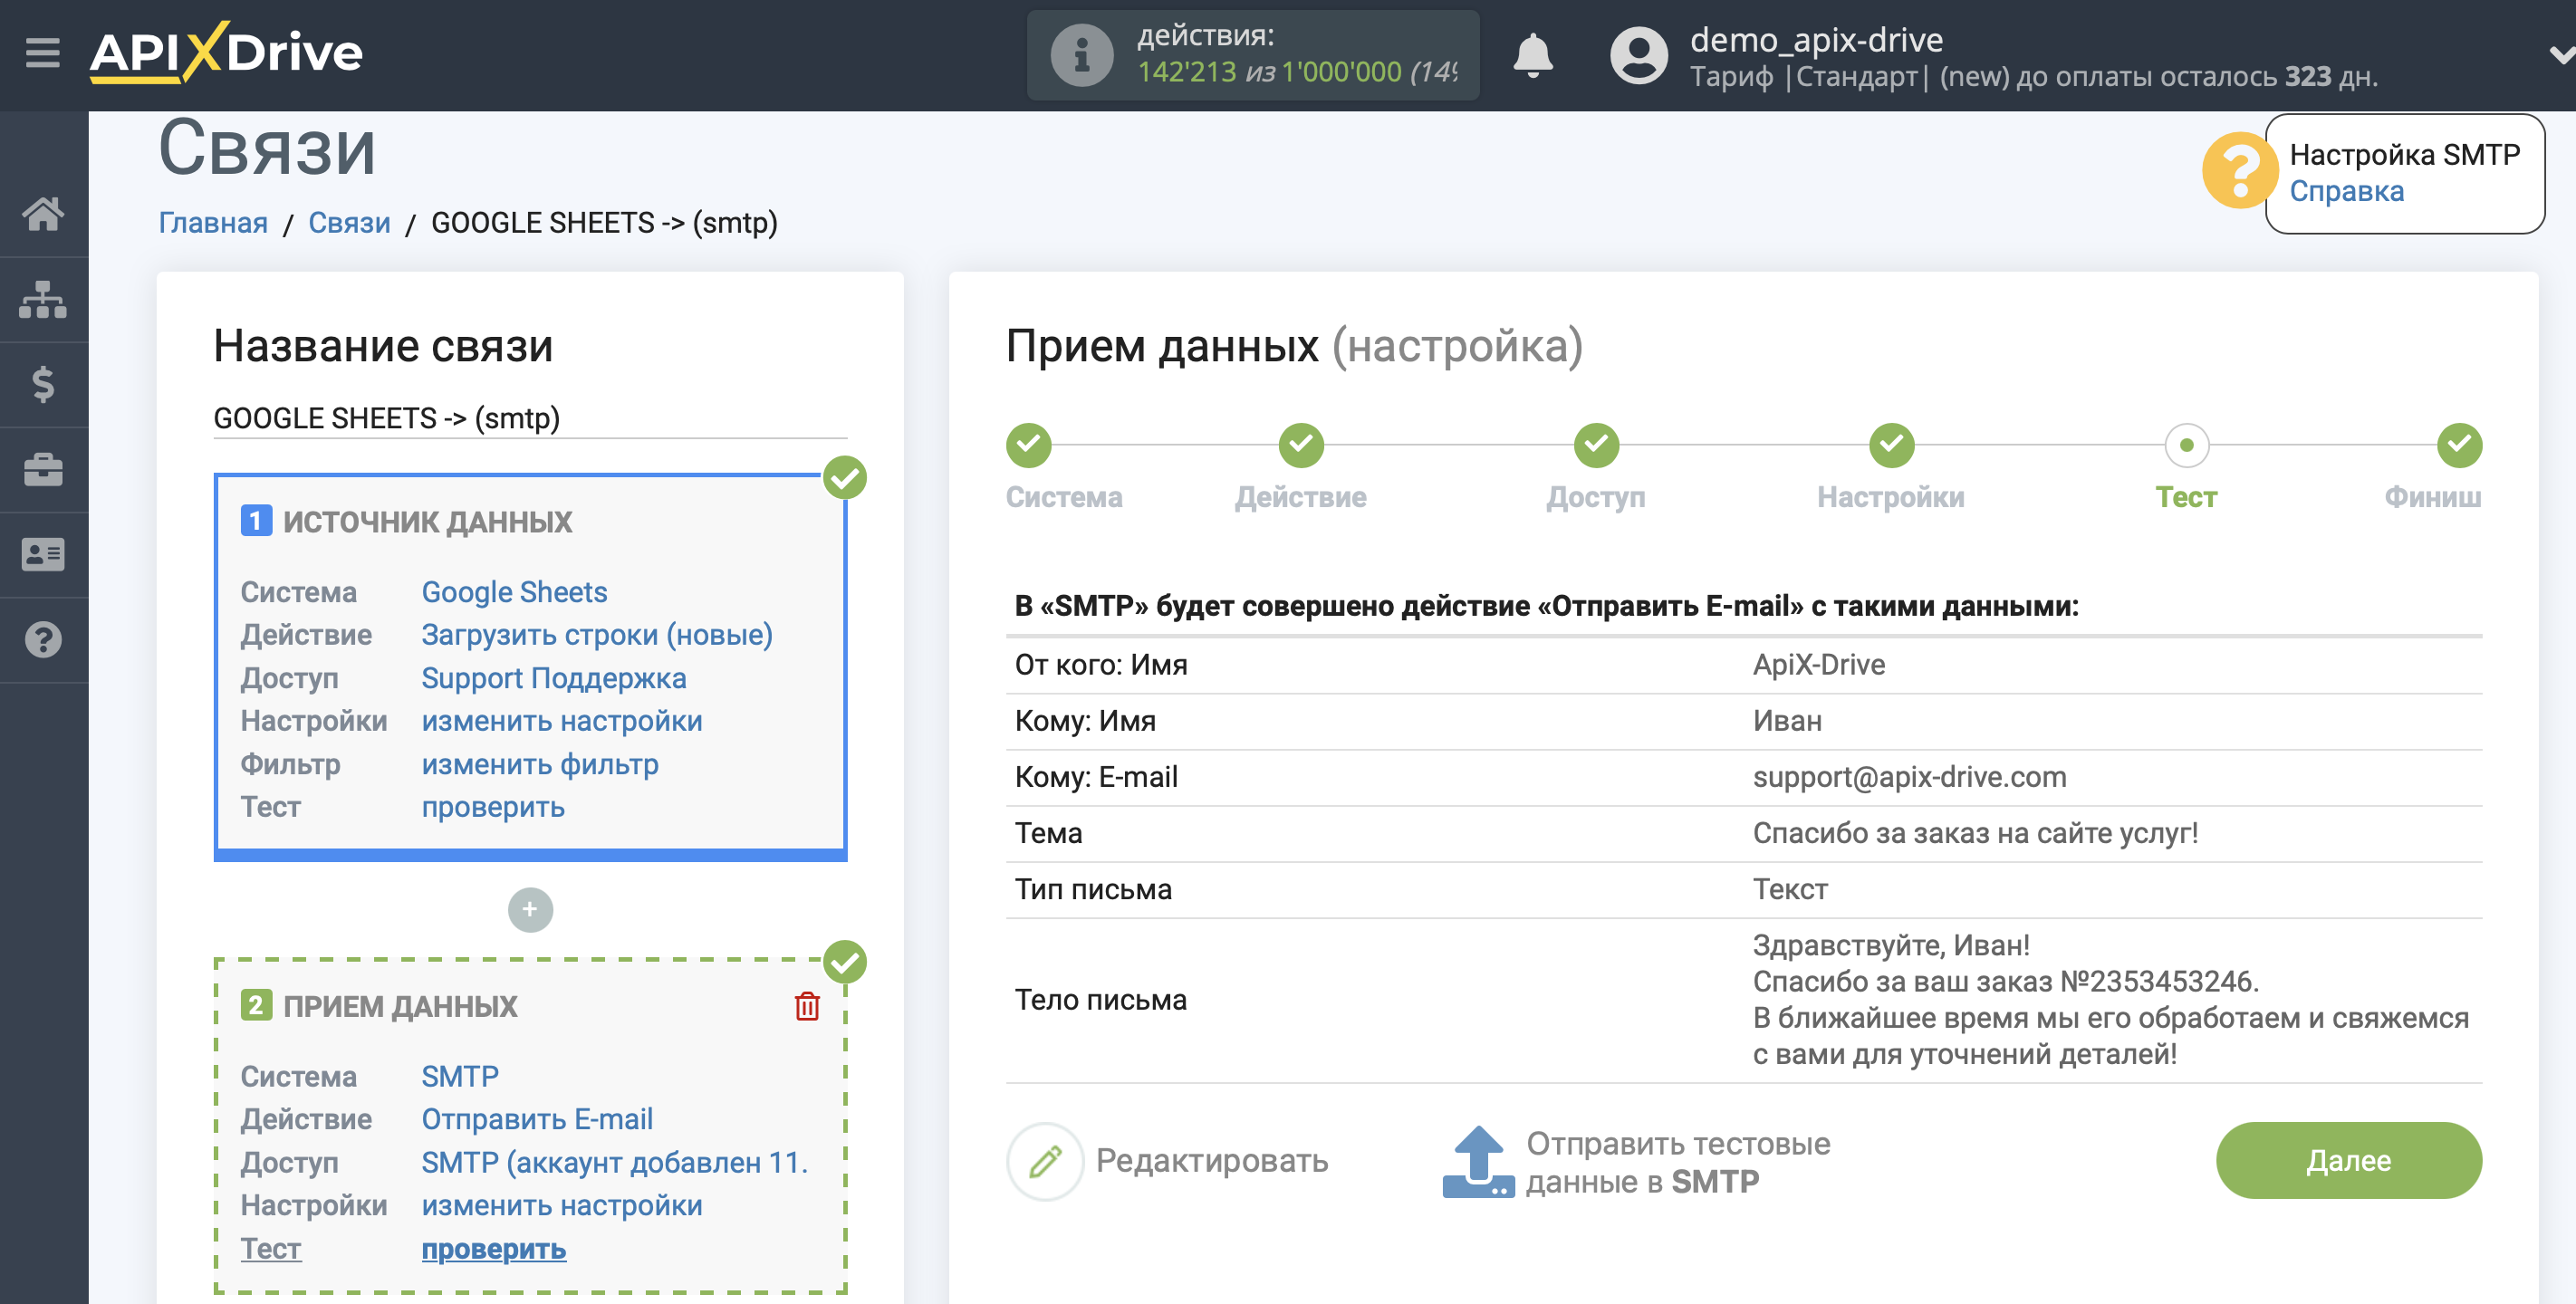The image size is (2576, 1304).
Task: Delete the data receiver with trash icon
Action: click(807, 1006)
